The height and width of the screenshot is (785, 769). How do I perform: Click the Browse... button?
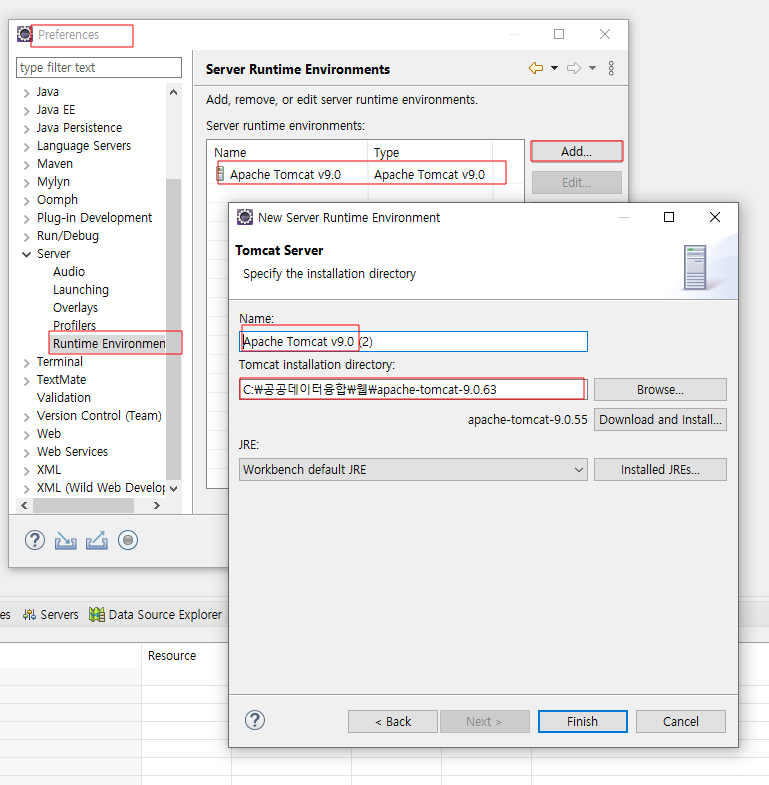[660, 389]
